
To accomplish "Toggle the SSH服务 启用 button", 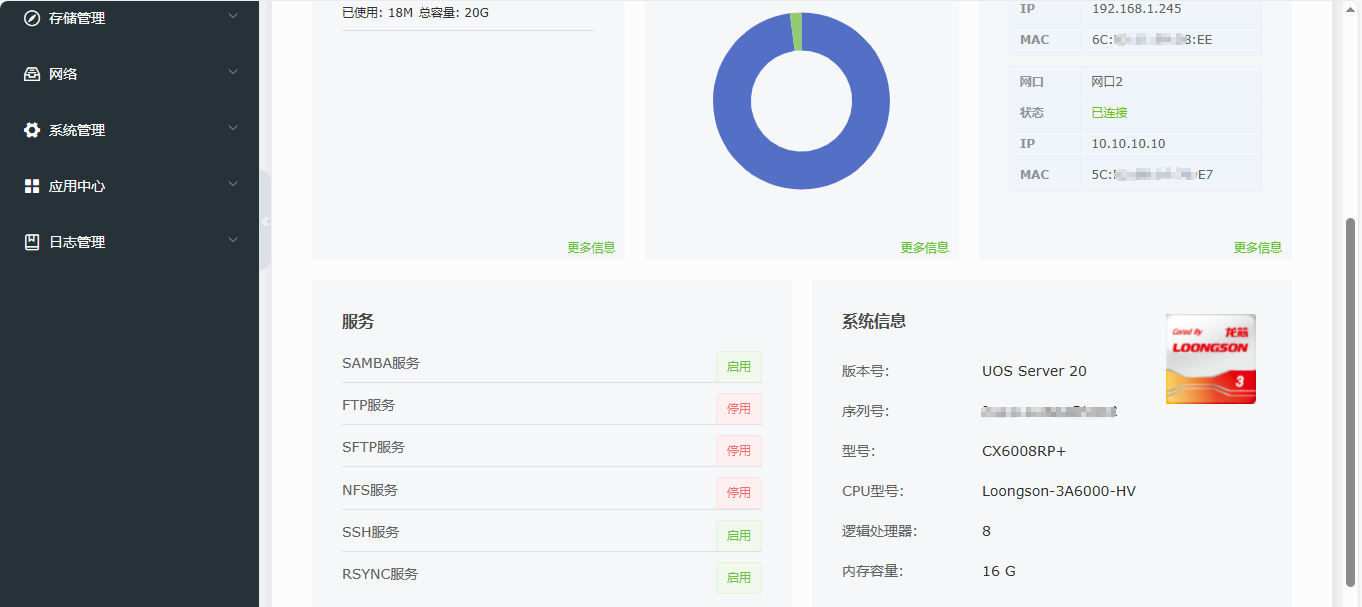I will tap(738, 534).
